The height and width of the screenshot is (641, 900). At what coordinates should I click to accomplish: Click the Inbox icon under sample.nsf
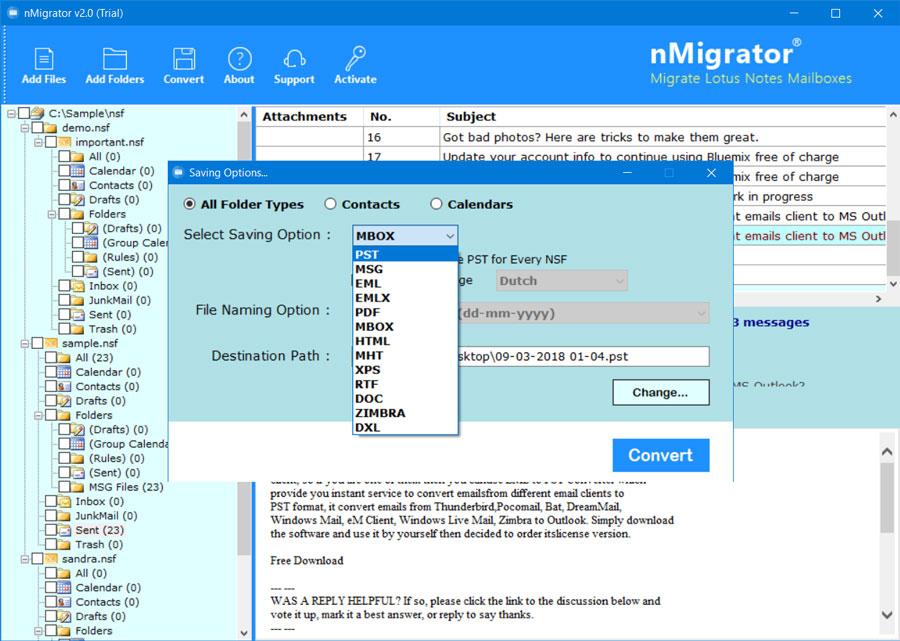(x=64, y=502)
